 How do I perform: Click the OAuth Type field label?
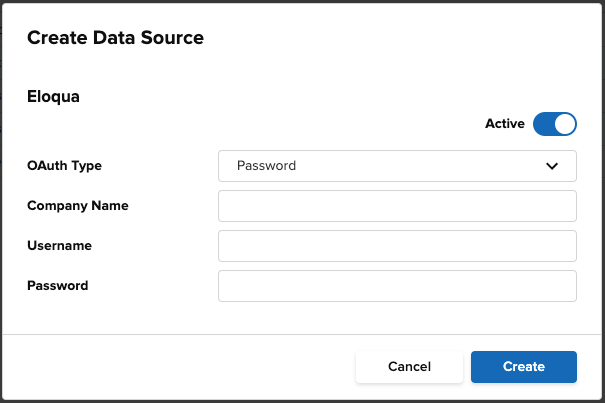point(64,166)
